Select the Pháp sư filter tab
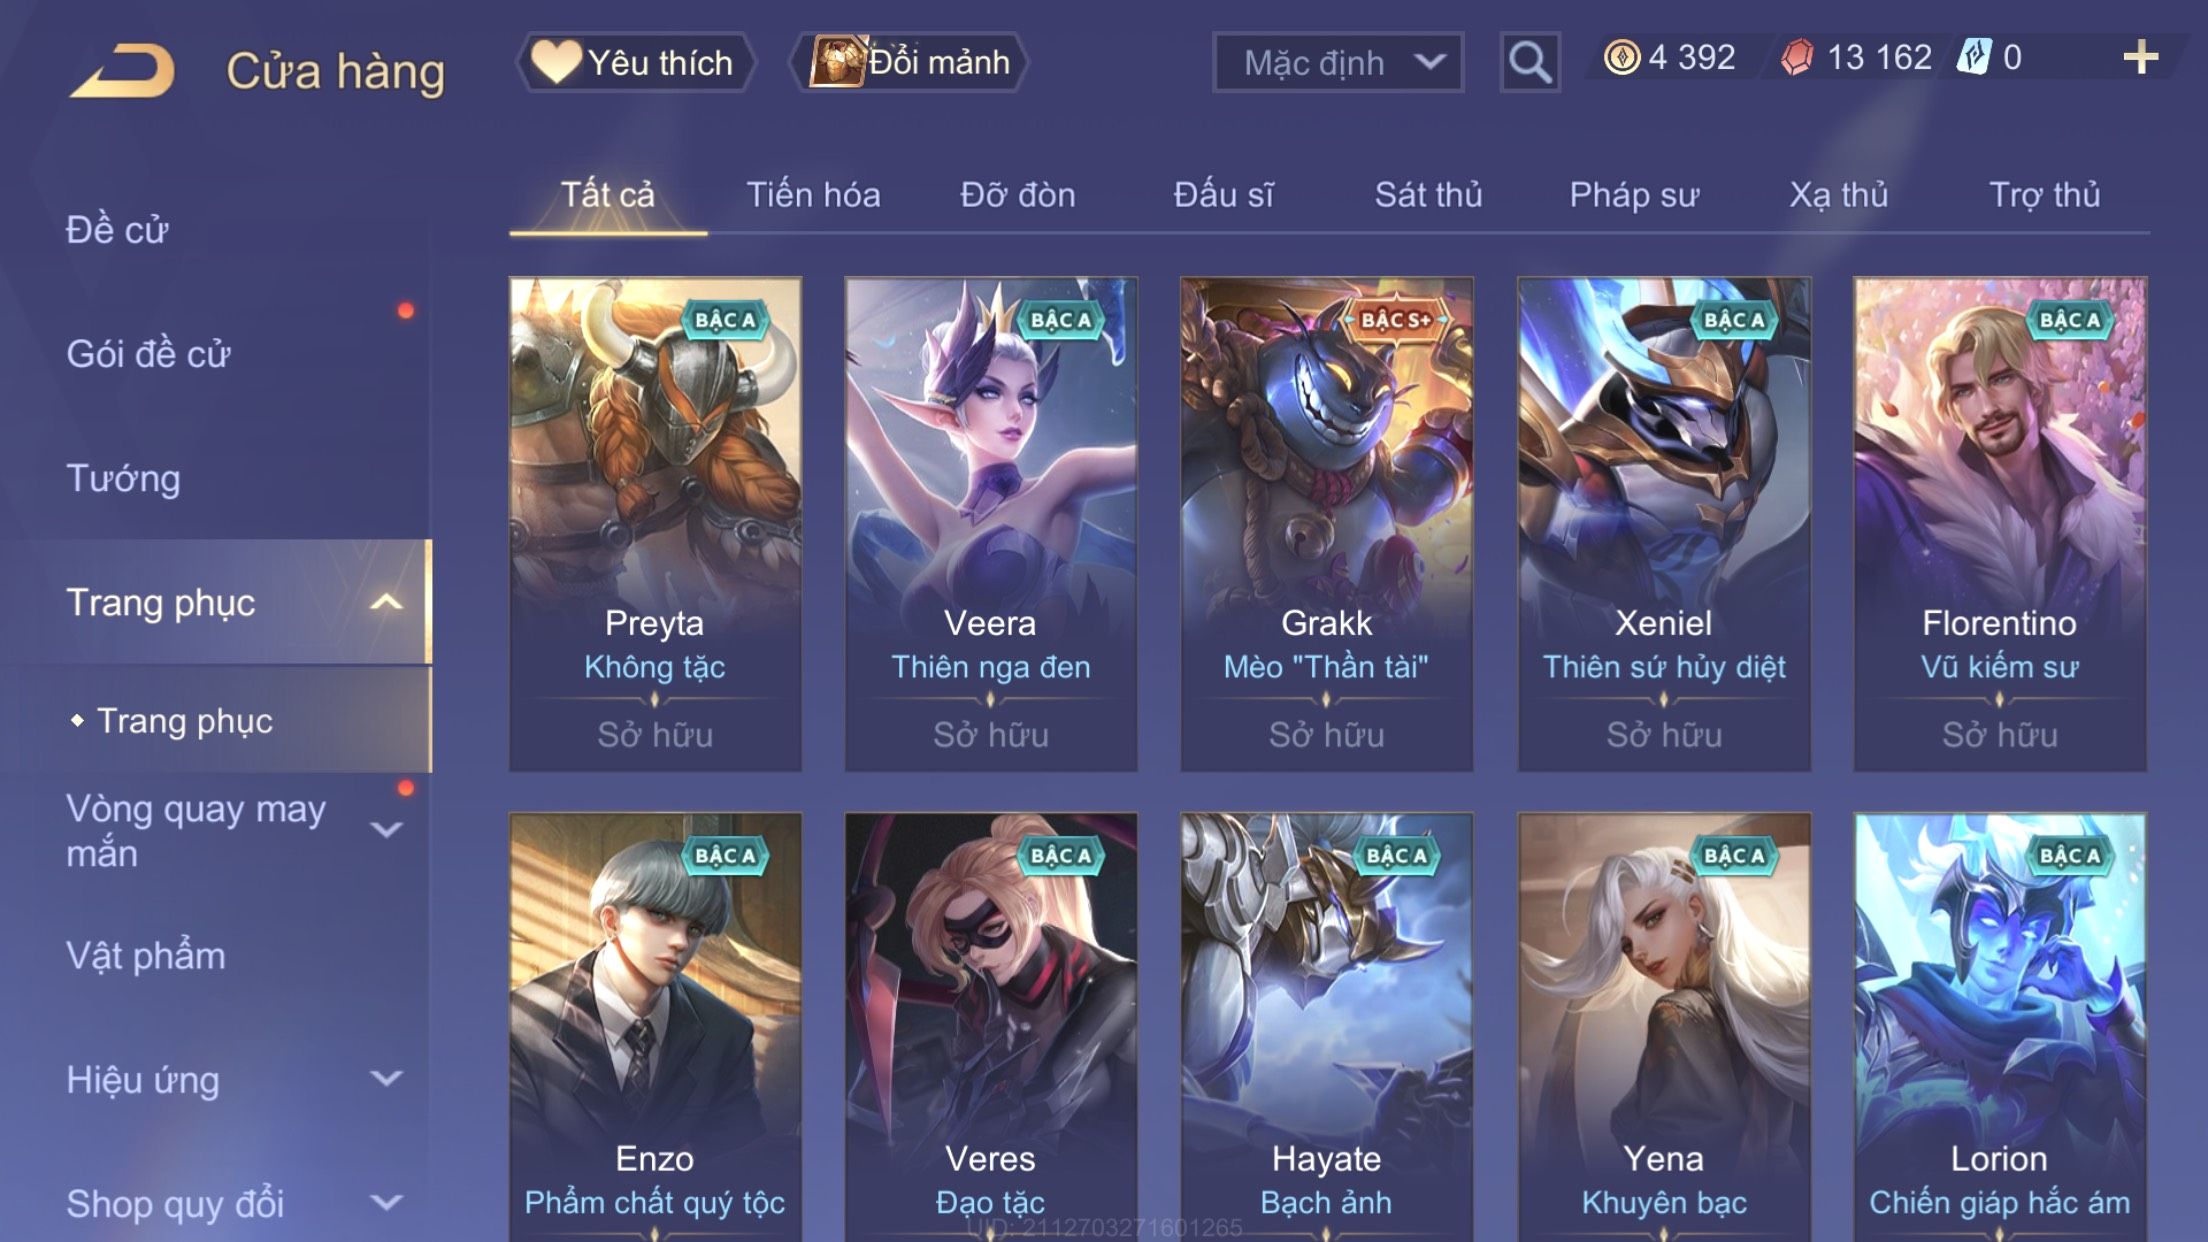The image size is (2208, 1242). [x=1634, y=194]
